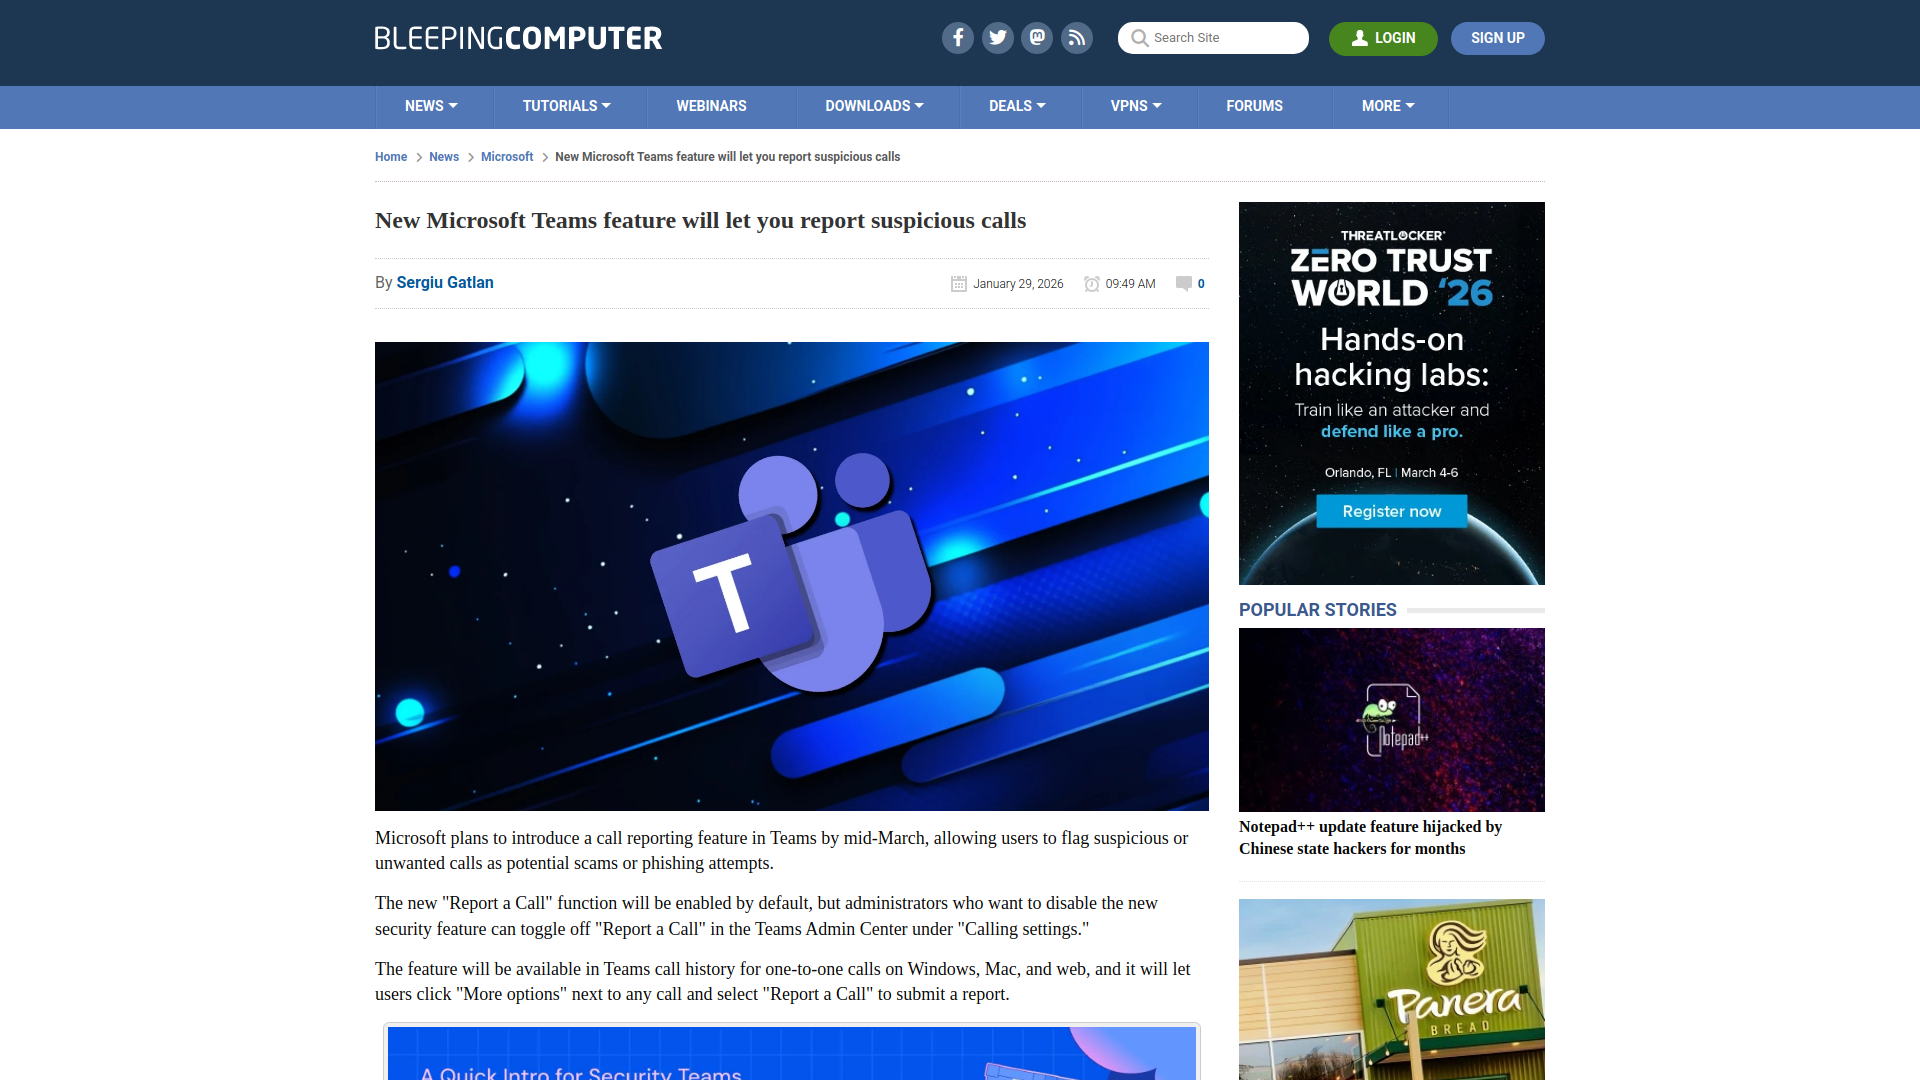Open author Sergiu Gatlan's profile link
Viewport: 1920px width, 1080px height.
[x=445, y=282]
